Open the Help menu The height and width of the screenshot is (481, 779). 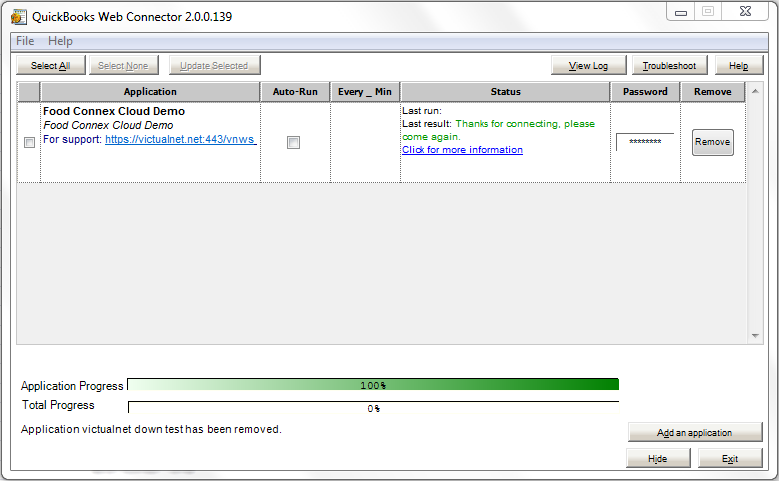pyautogui.click(x=60, y=41)
